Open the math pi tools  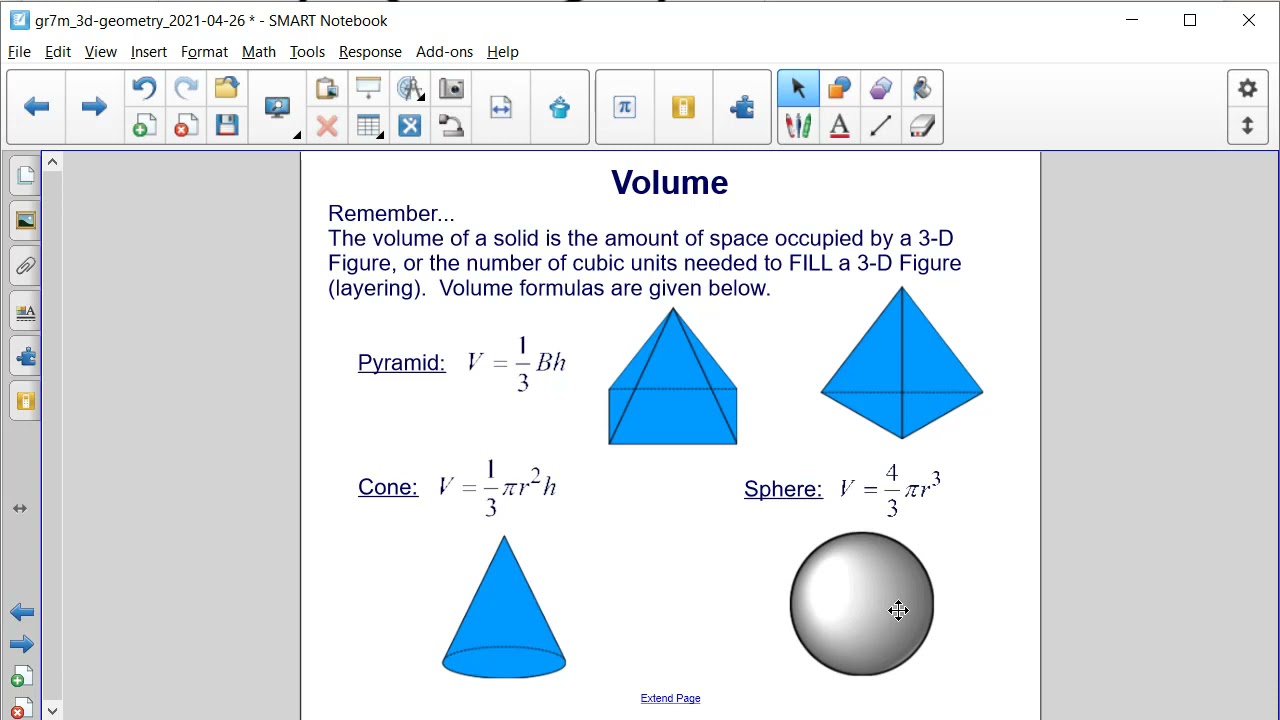(625, 107)
